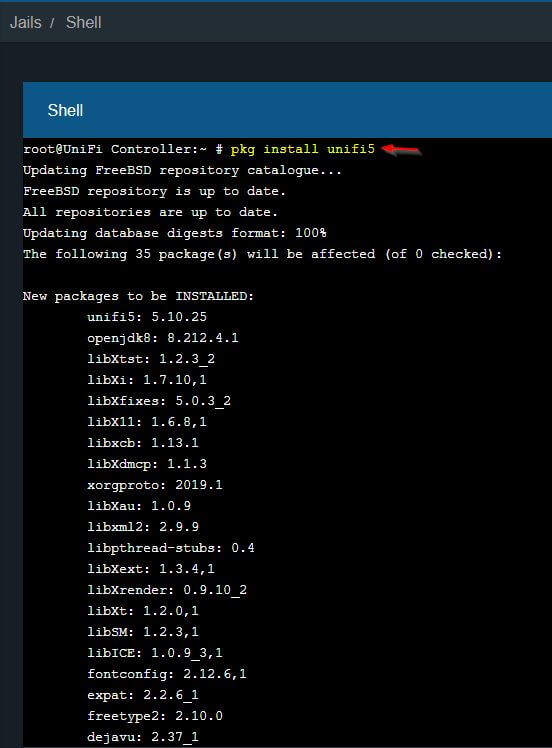Screen dimensions: 552x748
Task: Click the freetype2: 2.10.0 entry
Action: click(155, 716)
